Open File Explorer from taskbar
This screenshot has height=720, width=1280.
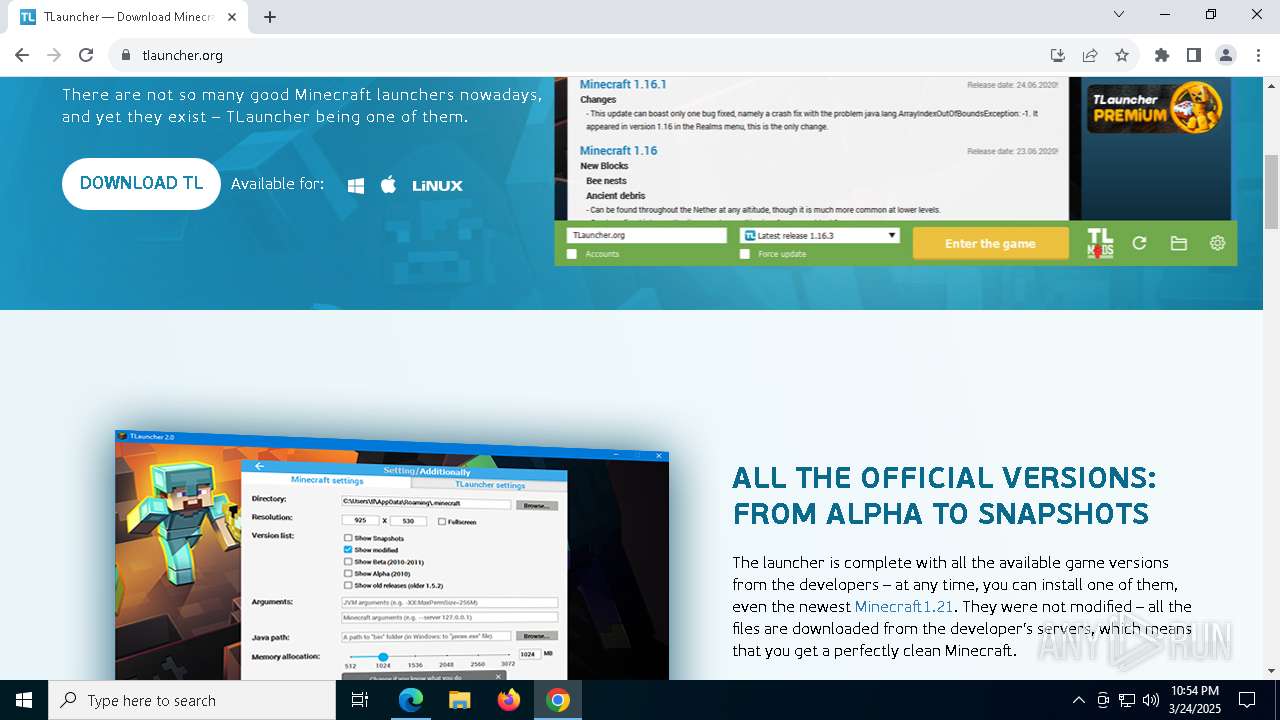pos(460,700)
